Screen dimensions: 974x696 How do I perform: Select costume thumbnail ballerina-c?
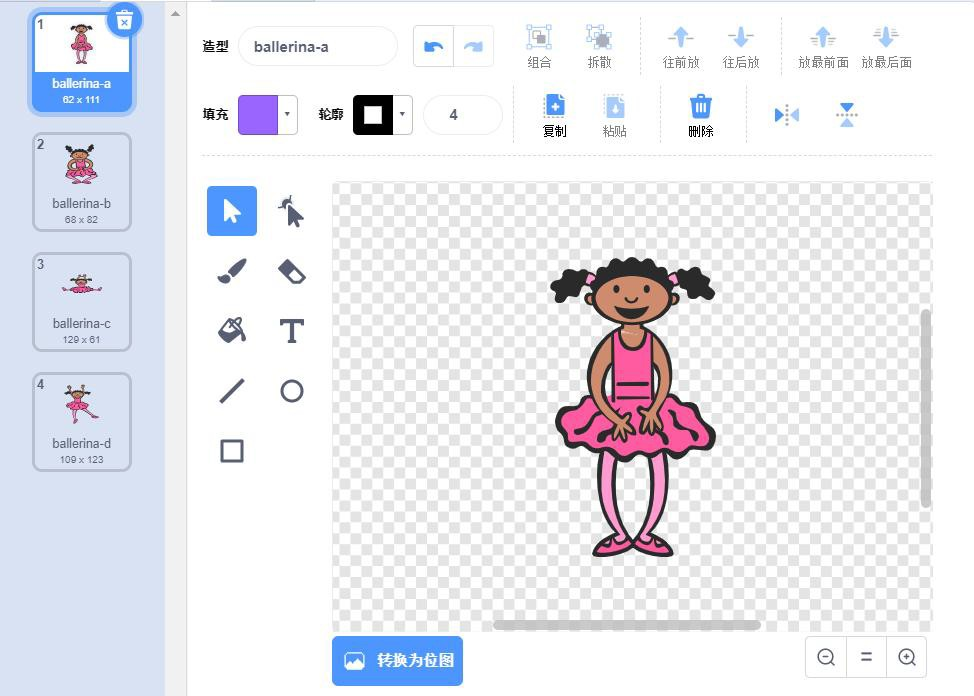tap(81, 302)
